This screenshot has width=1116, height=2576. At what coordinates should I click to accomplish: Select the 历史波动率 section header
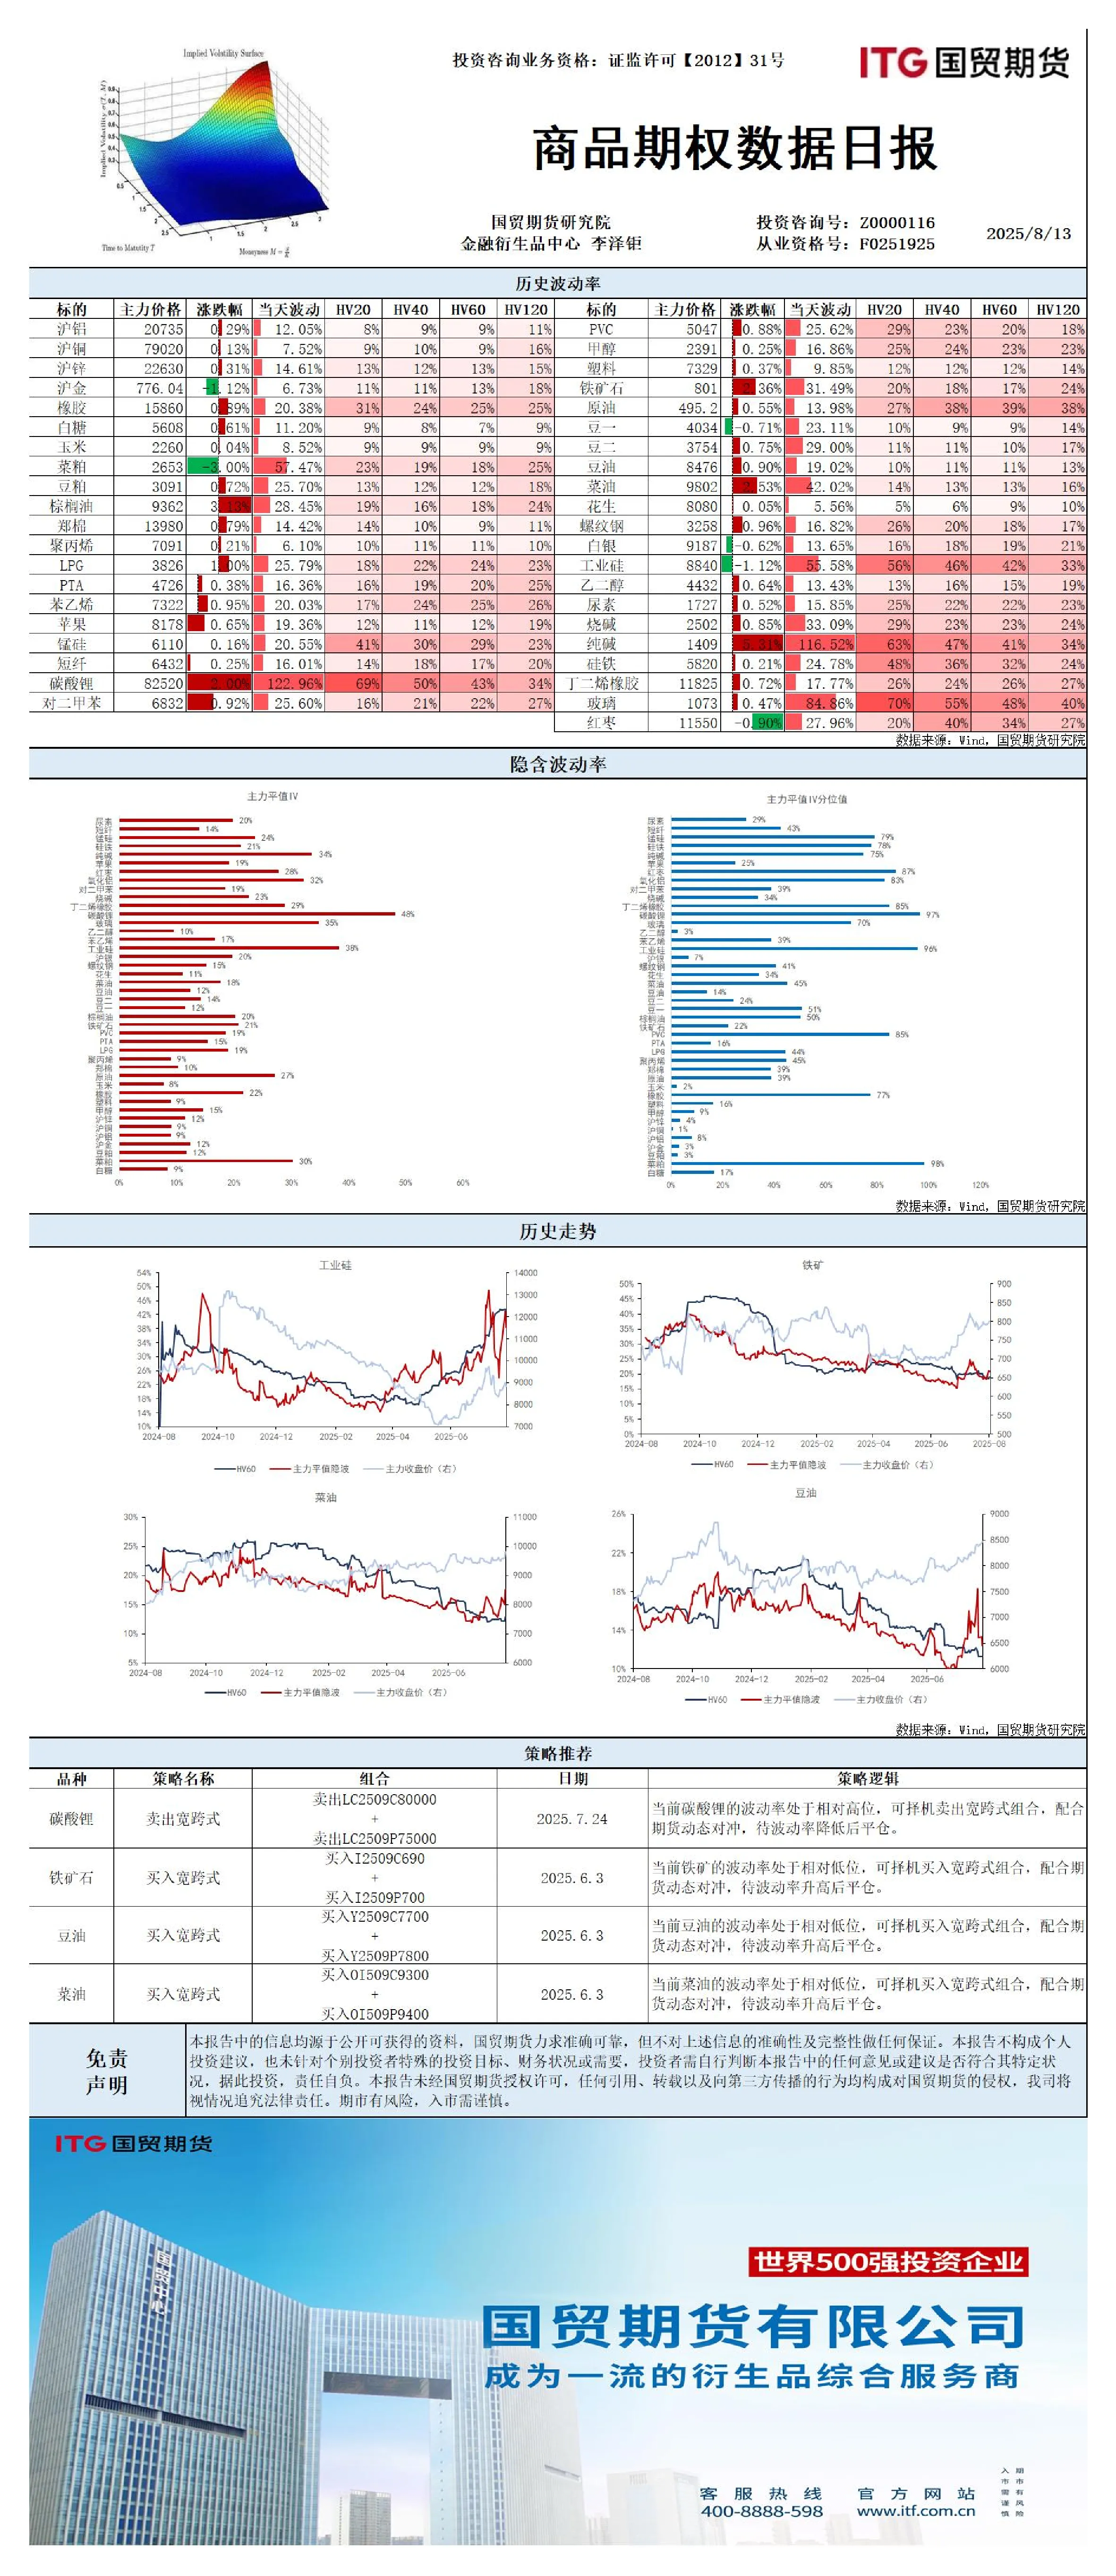[558, 284]
